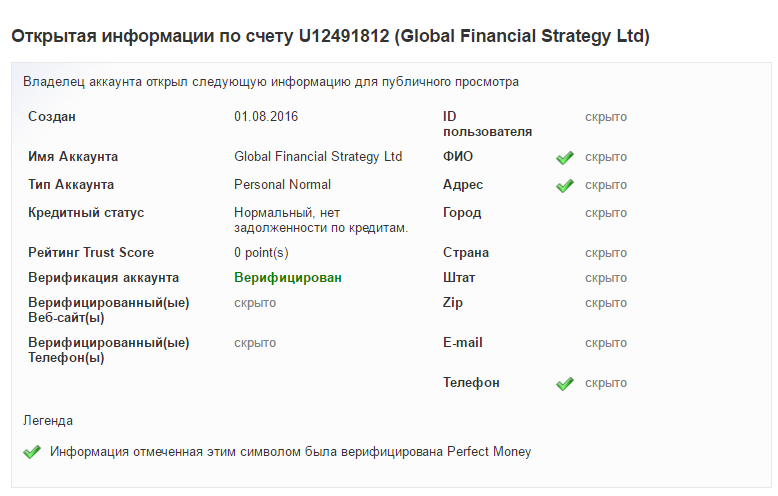Click the page heading with account U12491812
The height and width of the screenshot is (496, 778).
(x=330, y=37)
